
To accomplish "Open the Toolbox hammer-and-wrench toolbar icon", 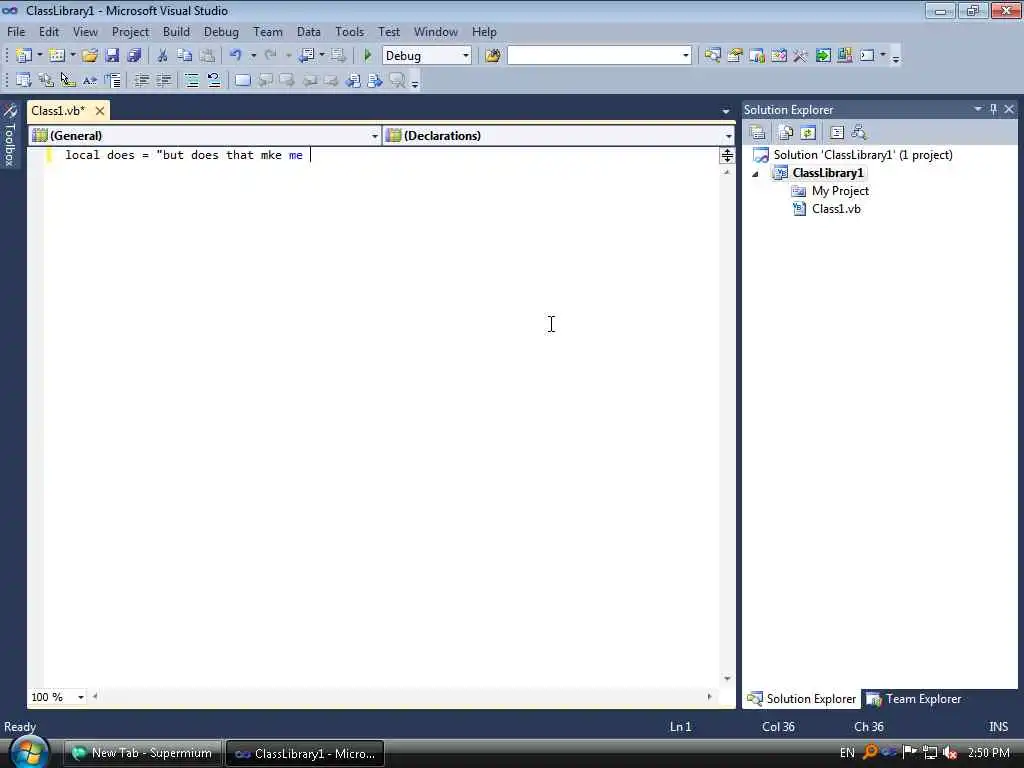I will point(800,56).
